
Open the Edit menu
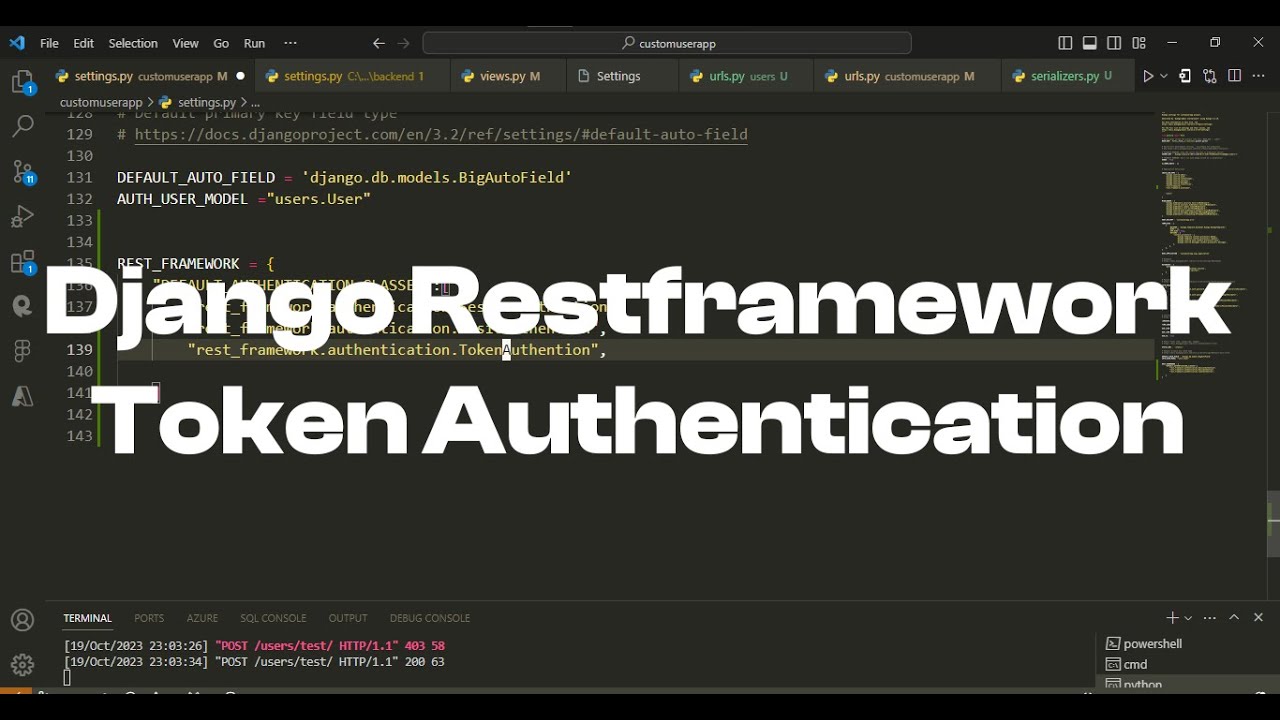(x=84, y=43)
